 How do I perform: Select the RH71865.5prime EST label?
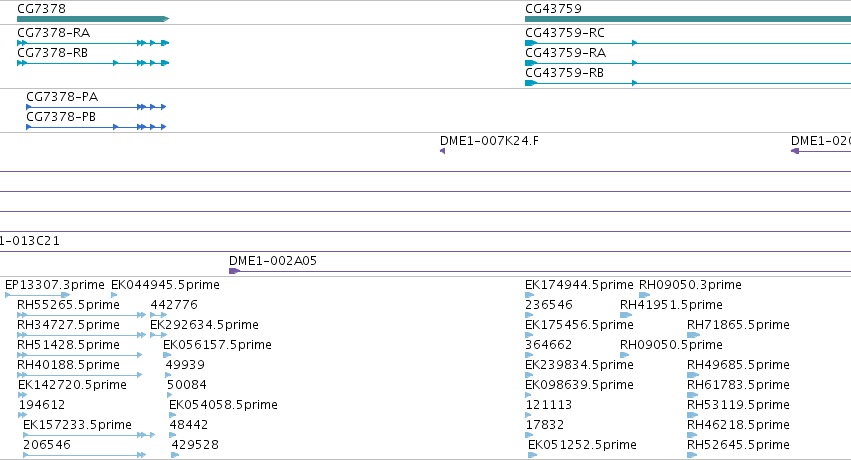pos(738,325)
